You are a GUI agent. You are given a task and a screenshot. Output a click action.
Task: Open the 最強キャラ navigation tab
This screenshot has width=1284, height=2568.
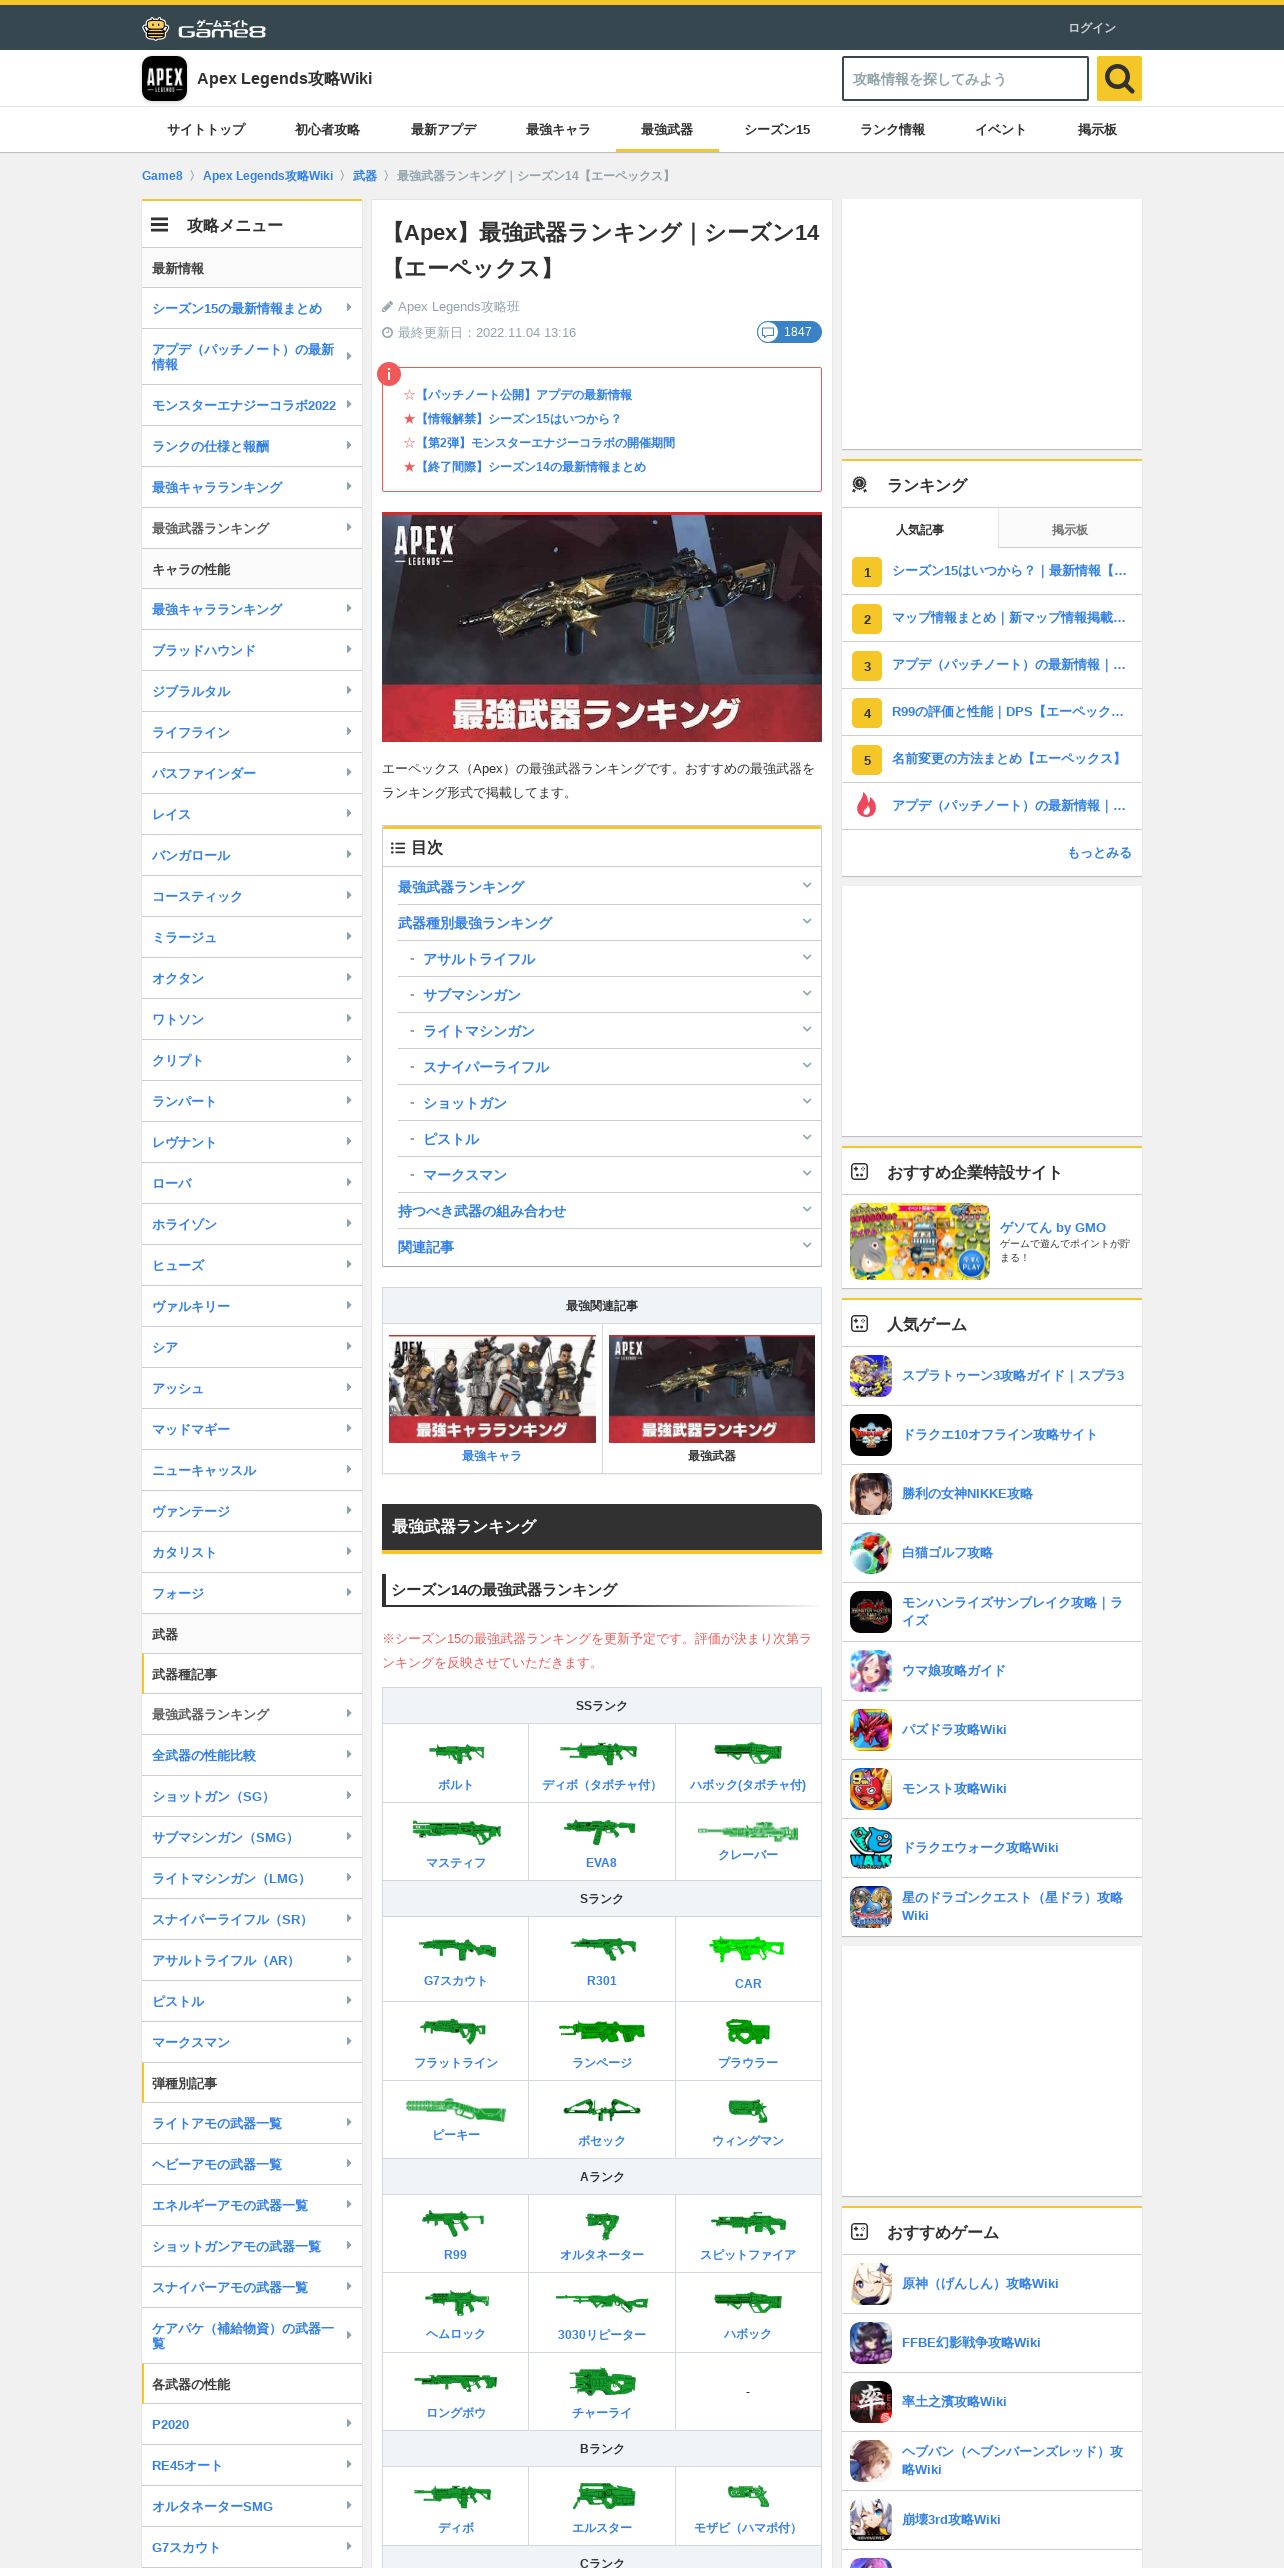click(x=558, y=130)
